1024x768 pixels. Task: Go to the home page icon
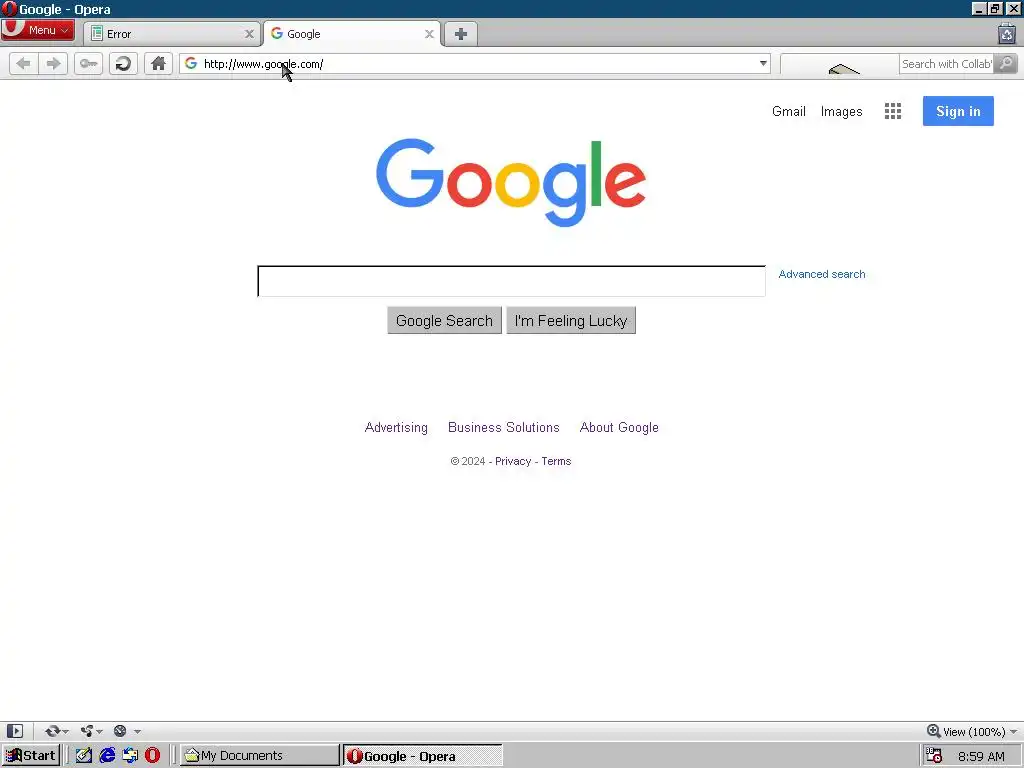coord(158,63)
